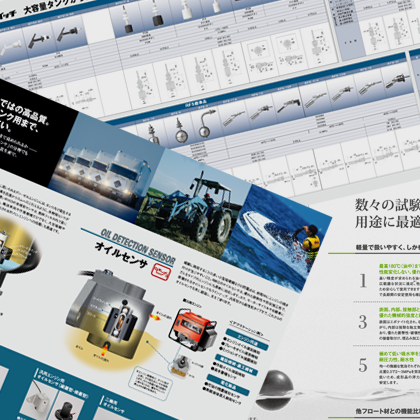
Task: Click the "オイルセンサ" title text
Action: point(121,256)
